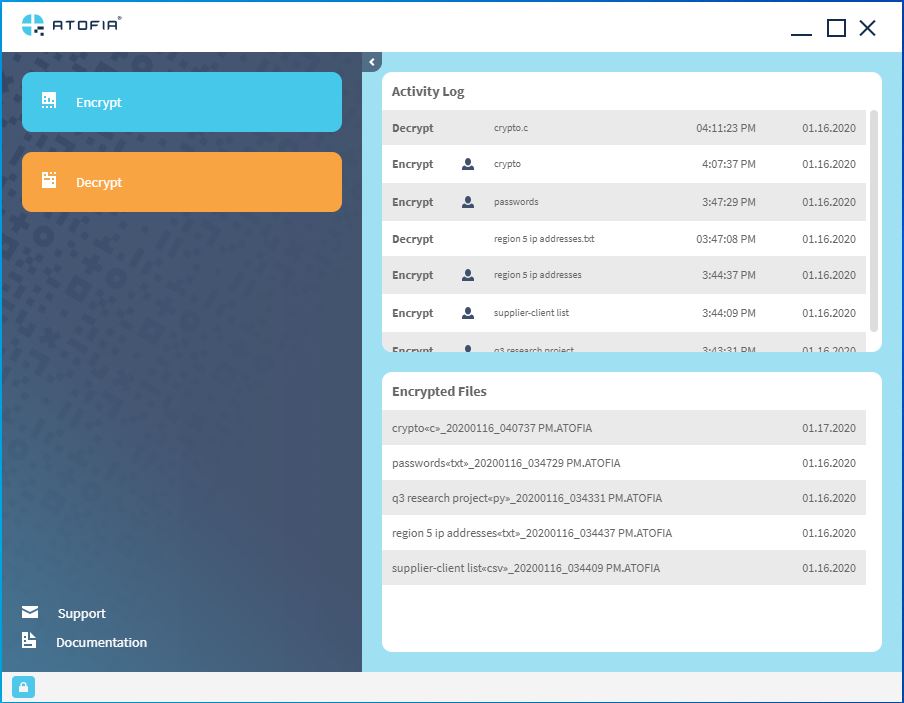Click the 03:47:08 PM timestamp
Image resolution: width=904 pixels, height=703 pixels.
pyautogui.click(x=725, y=239)
